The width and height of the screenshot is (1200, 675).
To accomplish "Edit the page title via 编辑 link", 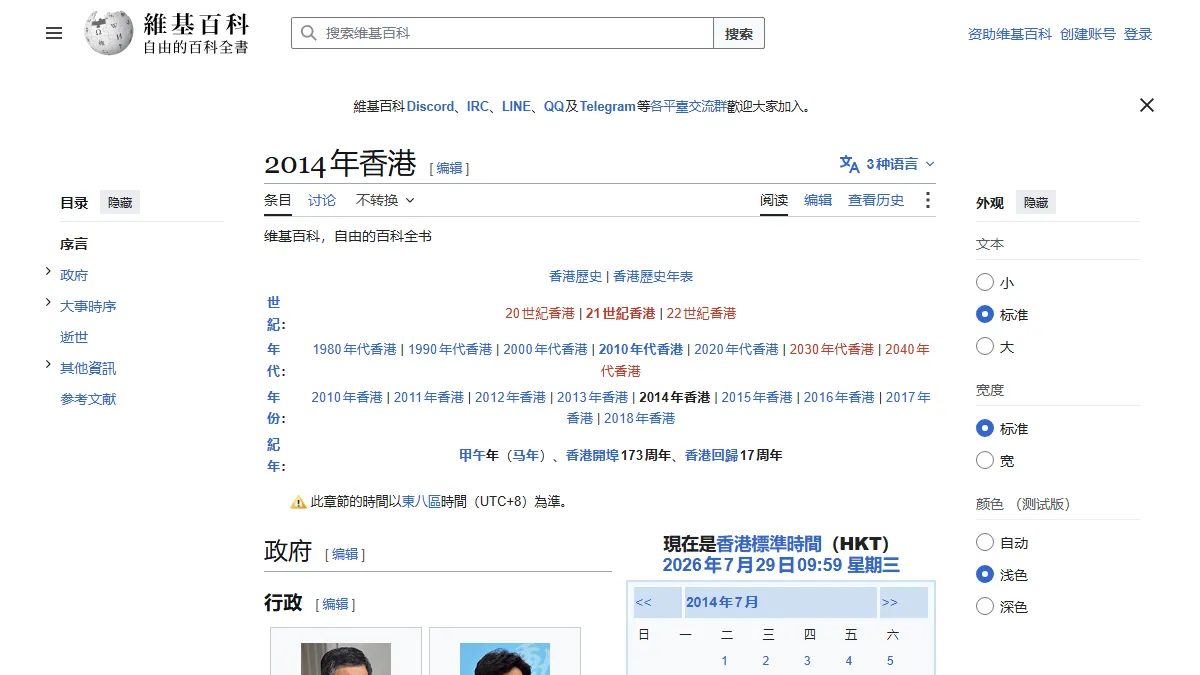I will (449, 169).
